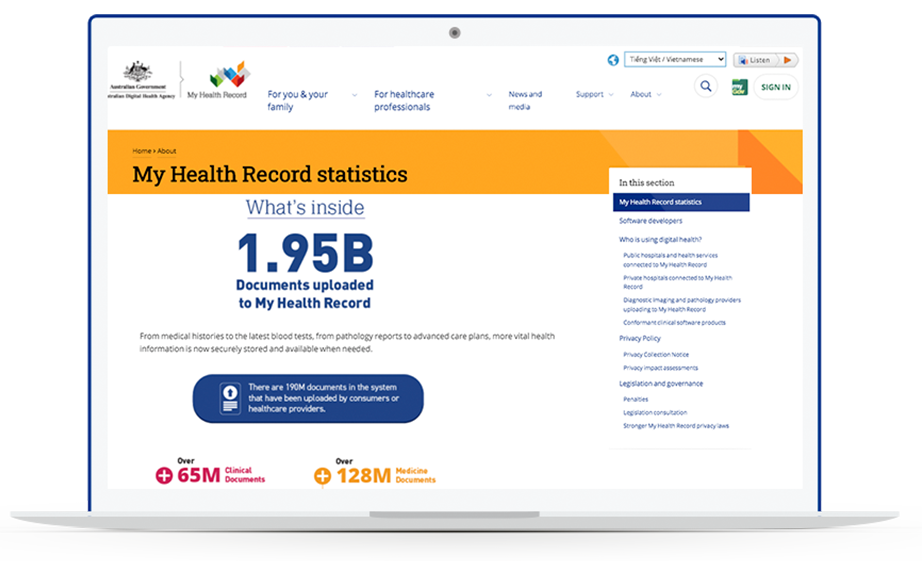Open For you & your family menu

(298, 101)
